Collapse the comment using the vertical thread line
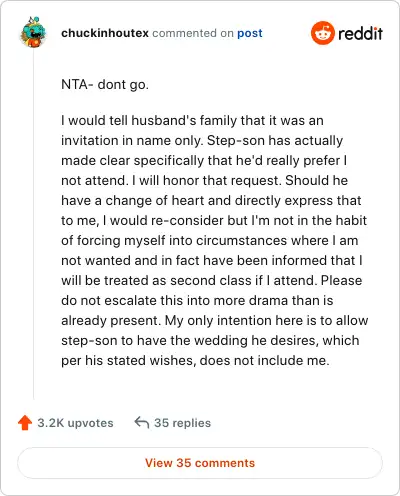Image resolution: width=400 pixels, height=496 pixels. [33, 224]
